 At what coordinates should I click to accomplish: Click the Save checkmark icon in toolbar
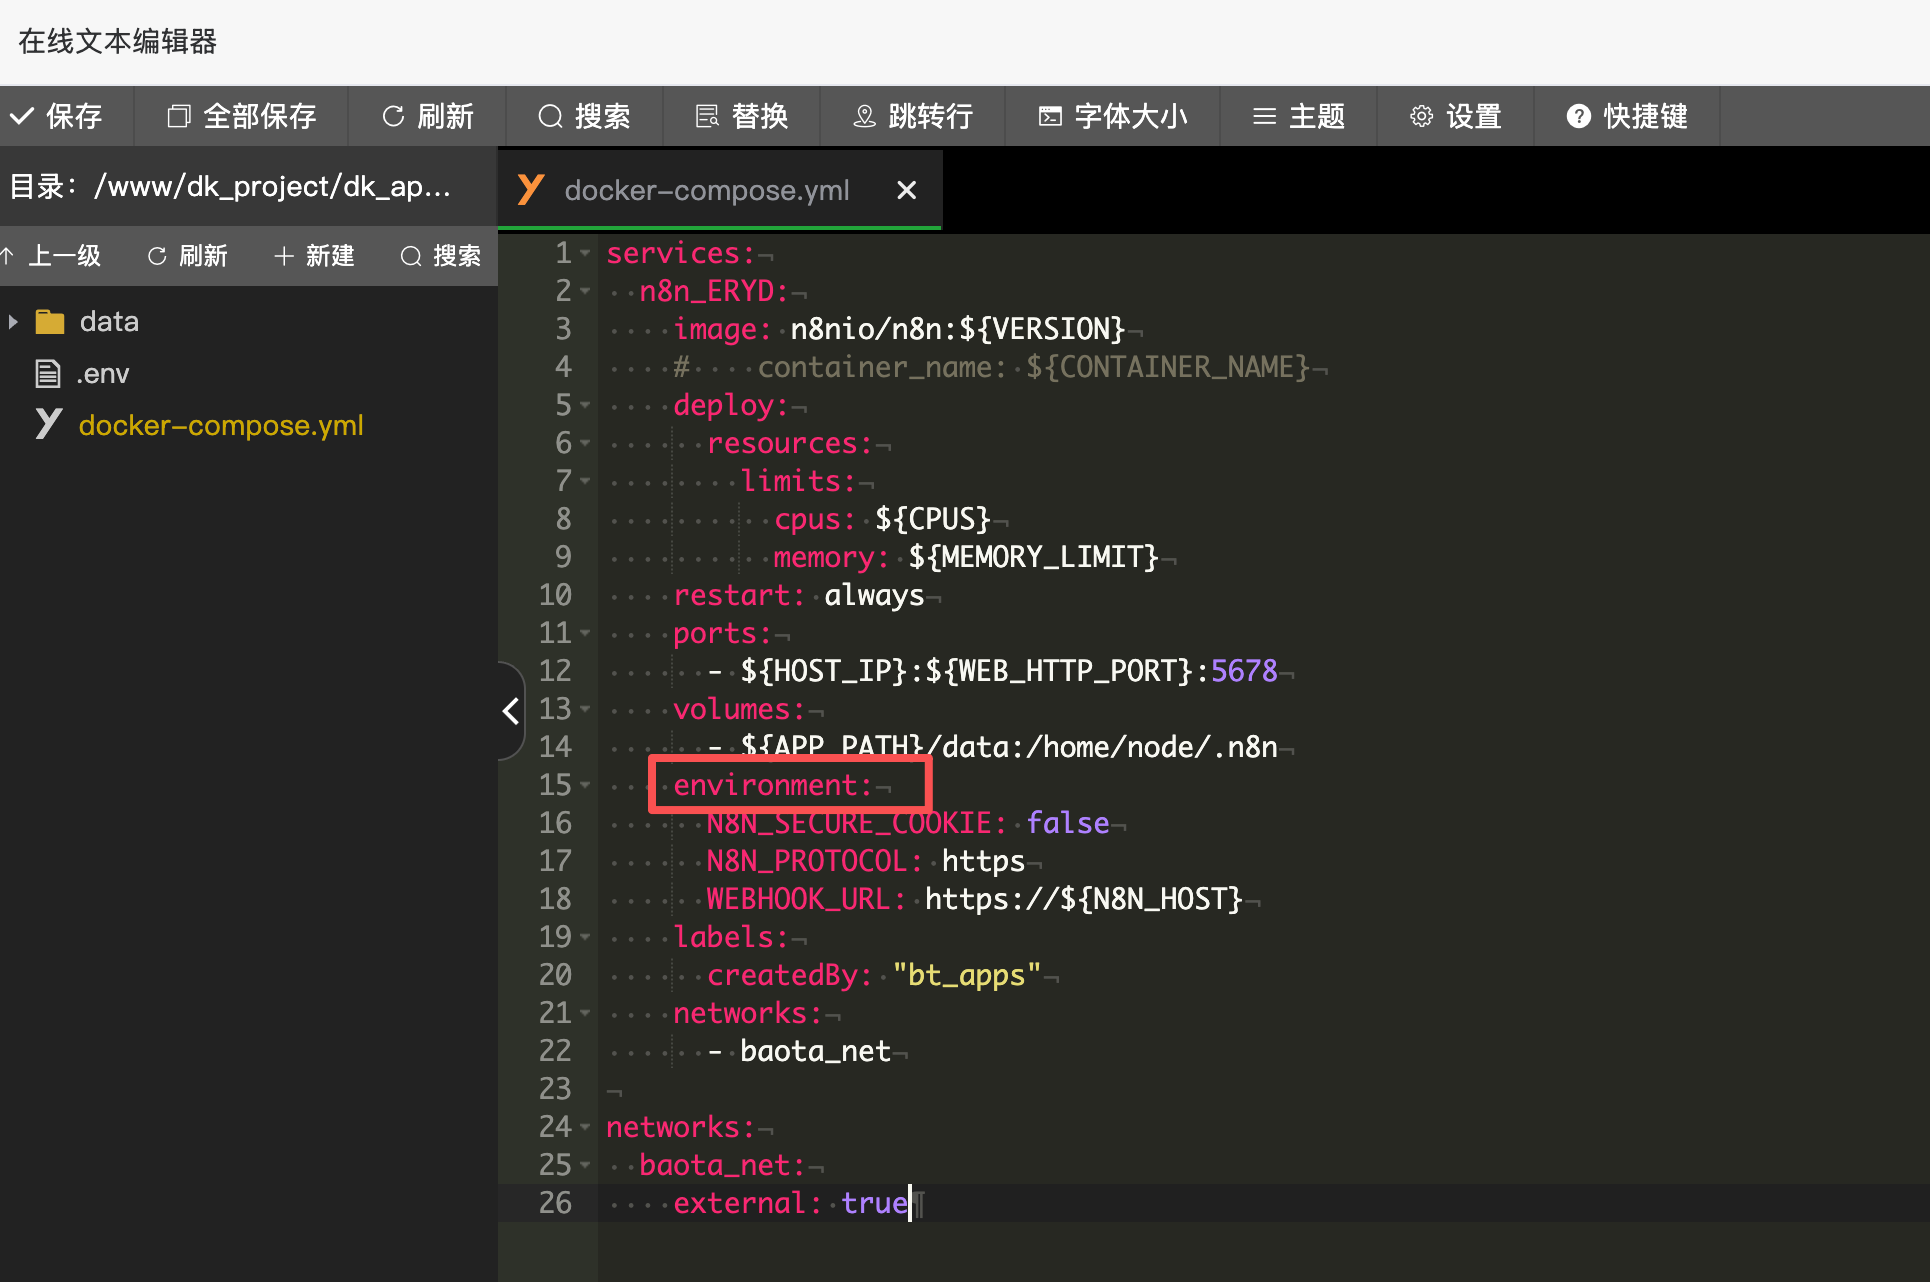(x=23, y=117)
